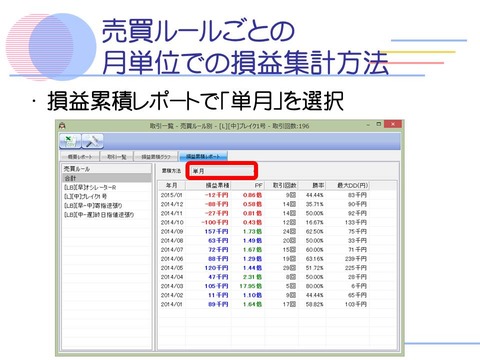The image size is (480, 360).
Task: Sort by the 最大DD(円) column header
Action: [348, 185]
